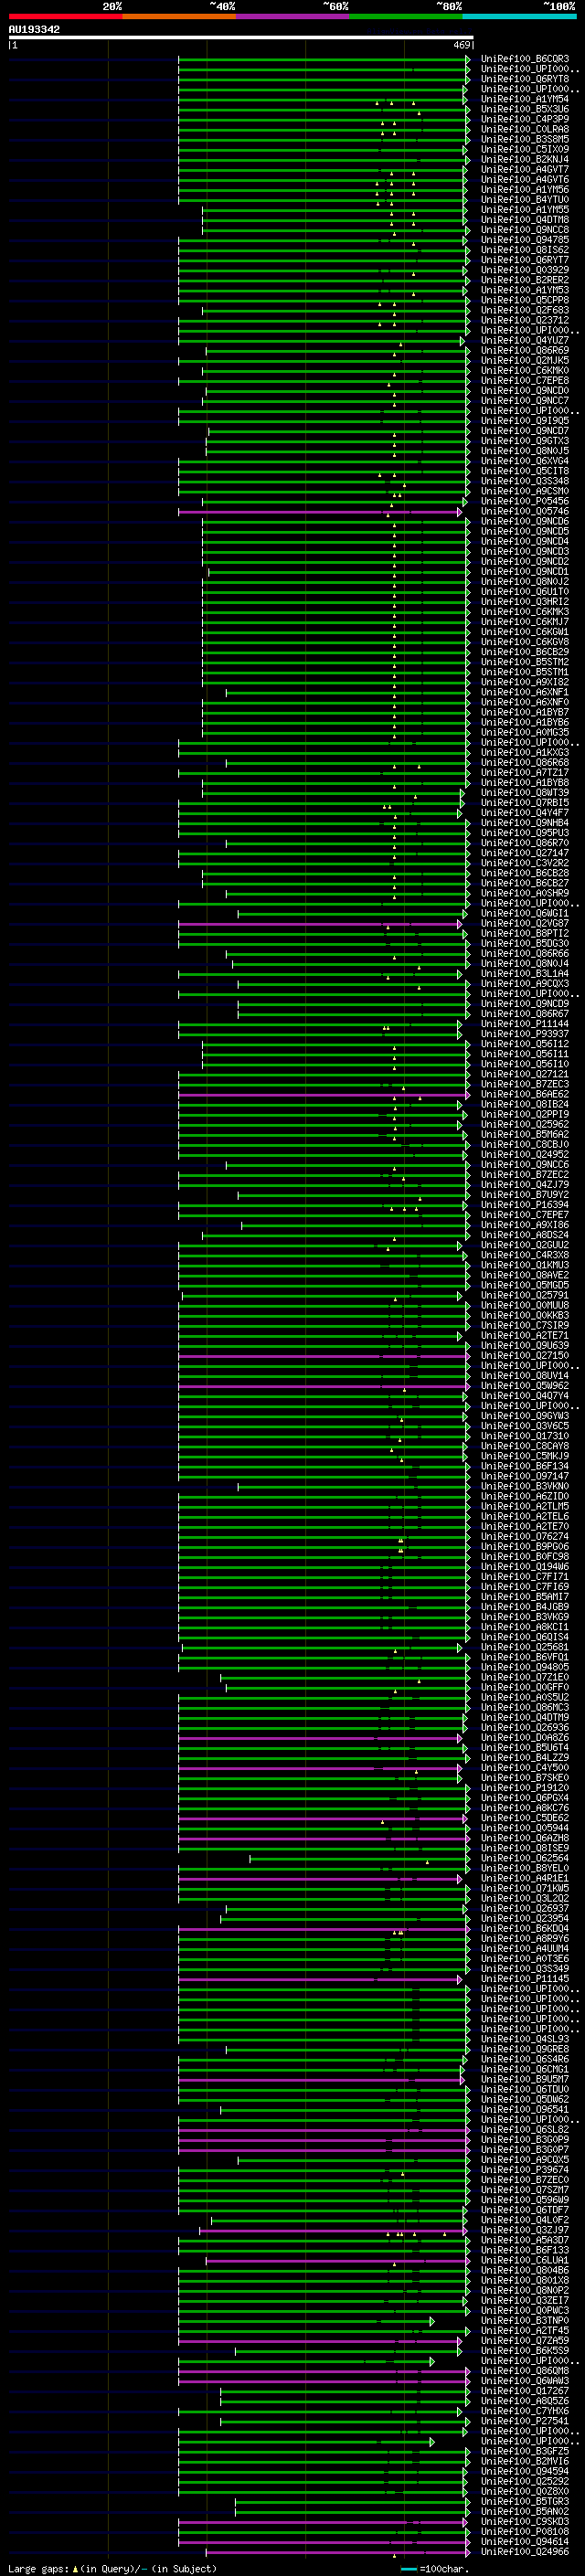Select the UniRef100_B4YTU0 label
The width and height of the screenshot is (585, 2576).
525,199
